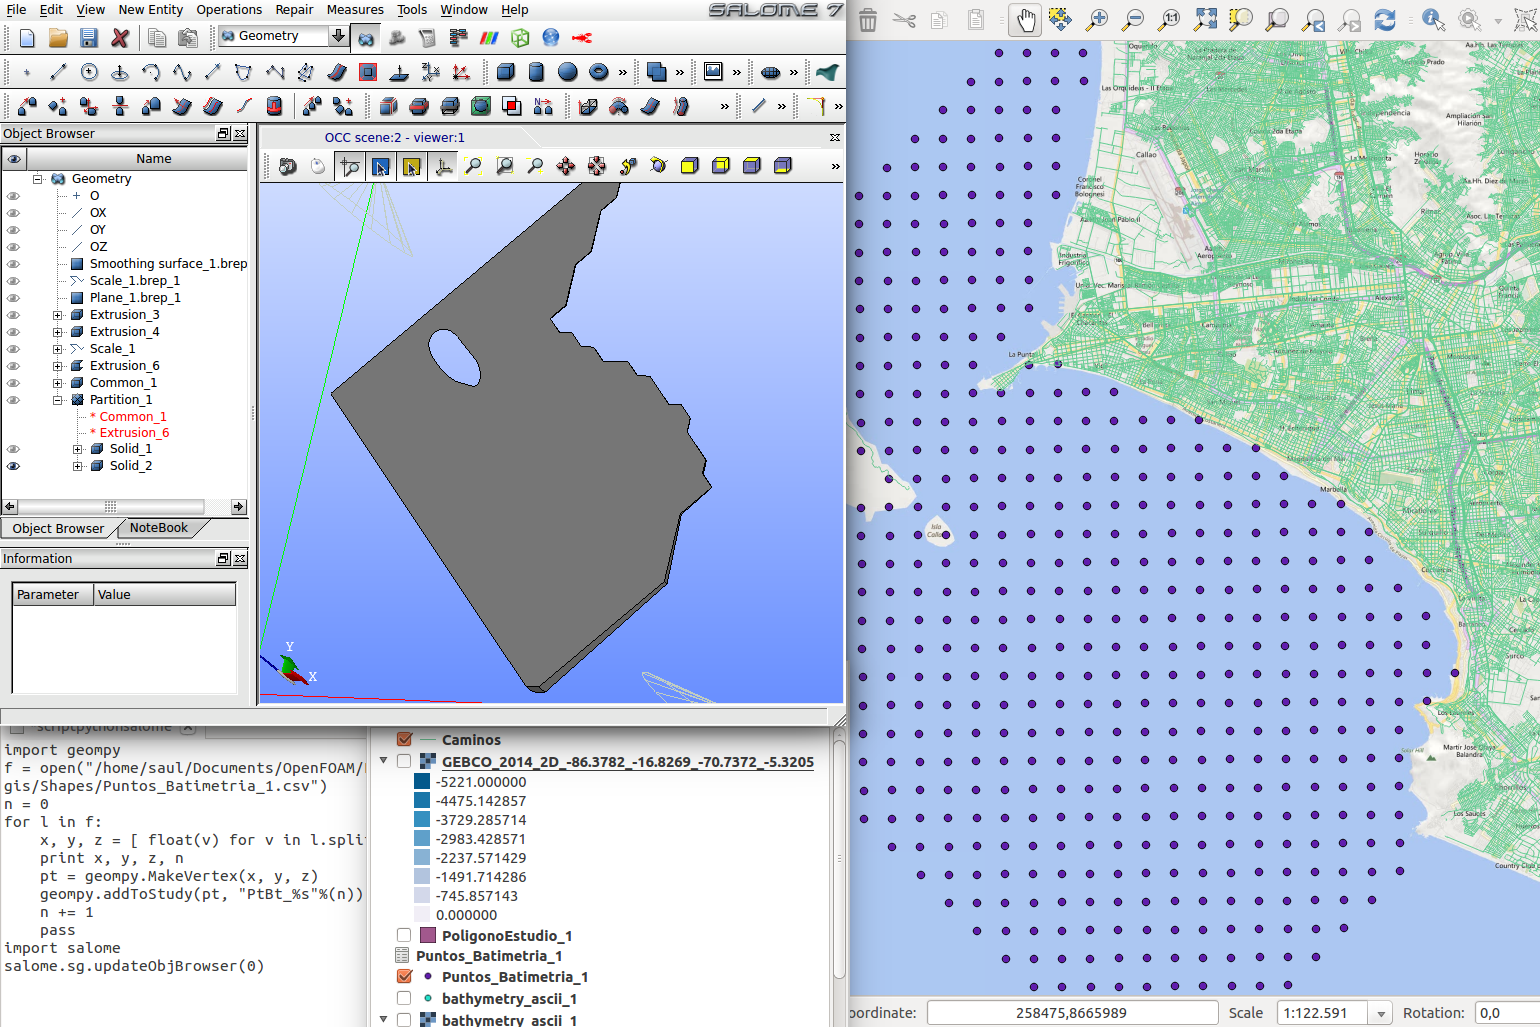Click the Create Torus primitive icon

tap(598, 72)
